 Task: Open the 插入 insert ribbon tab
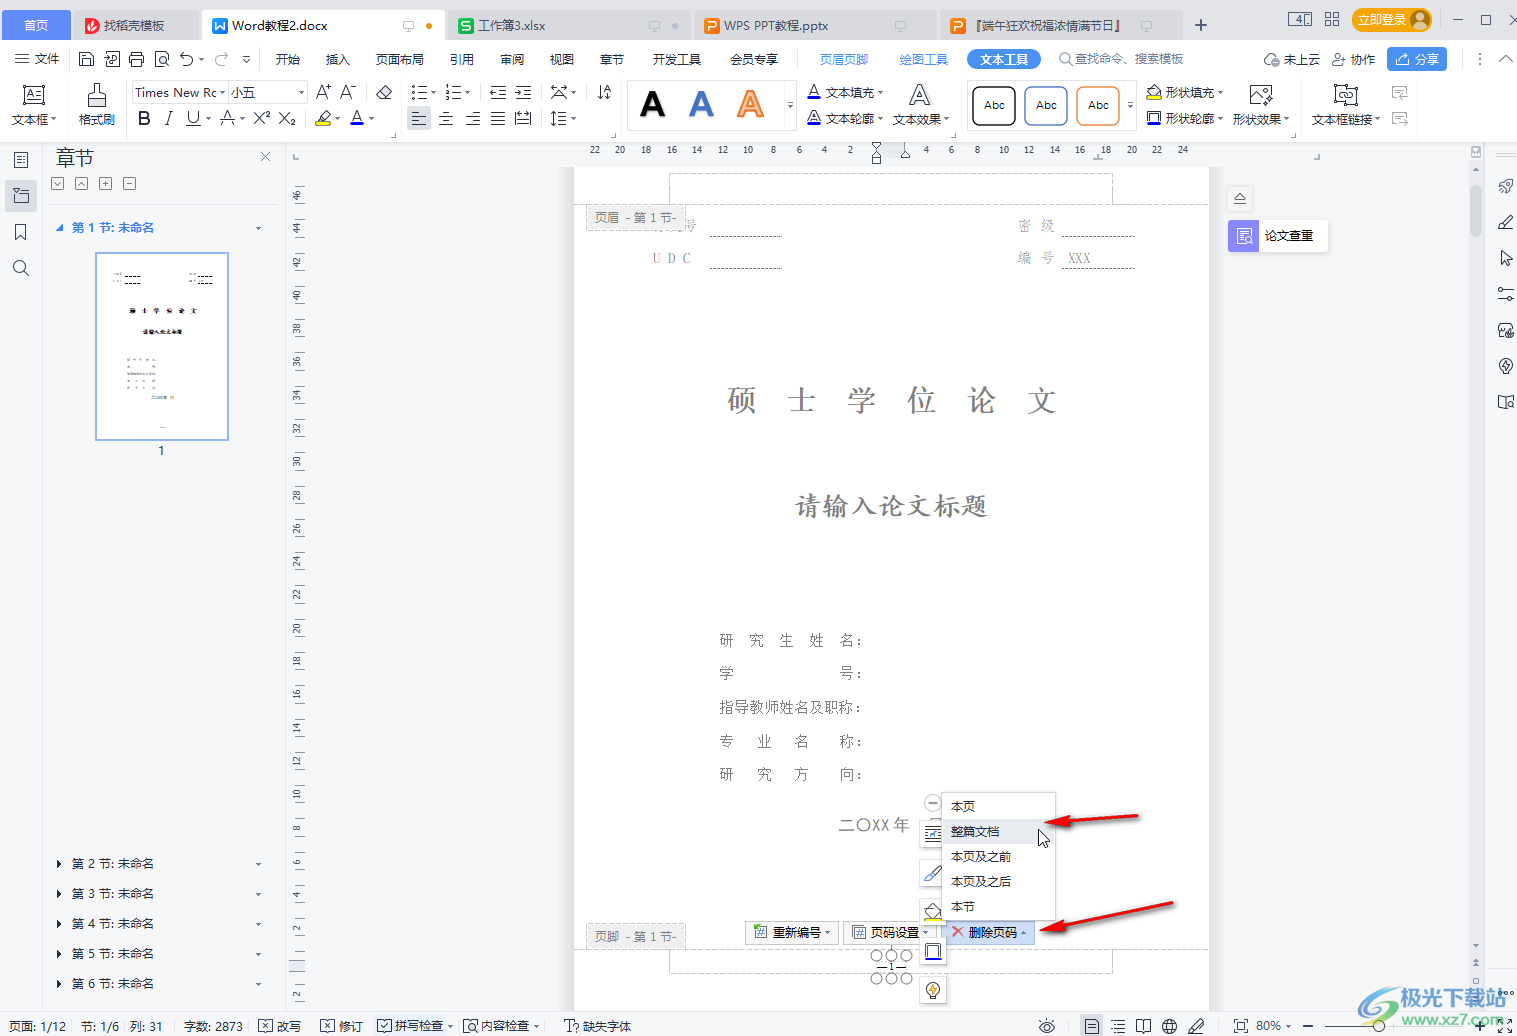coord(338,60)
